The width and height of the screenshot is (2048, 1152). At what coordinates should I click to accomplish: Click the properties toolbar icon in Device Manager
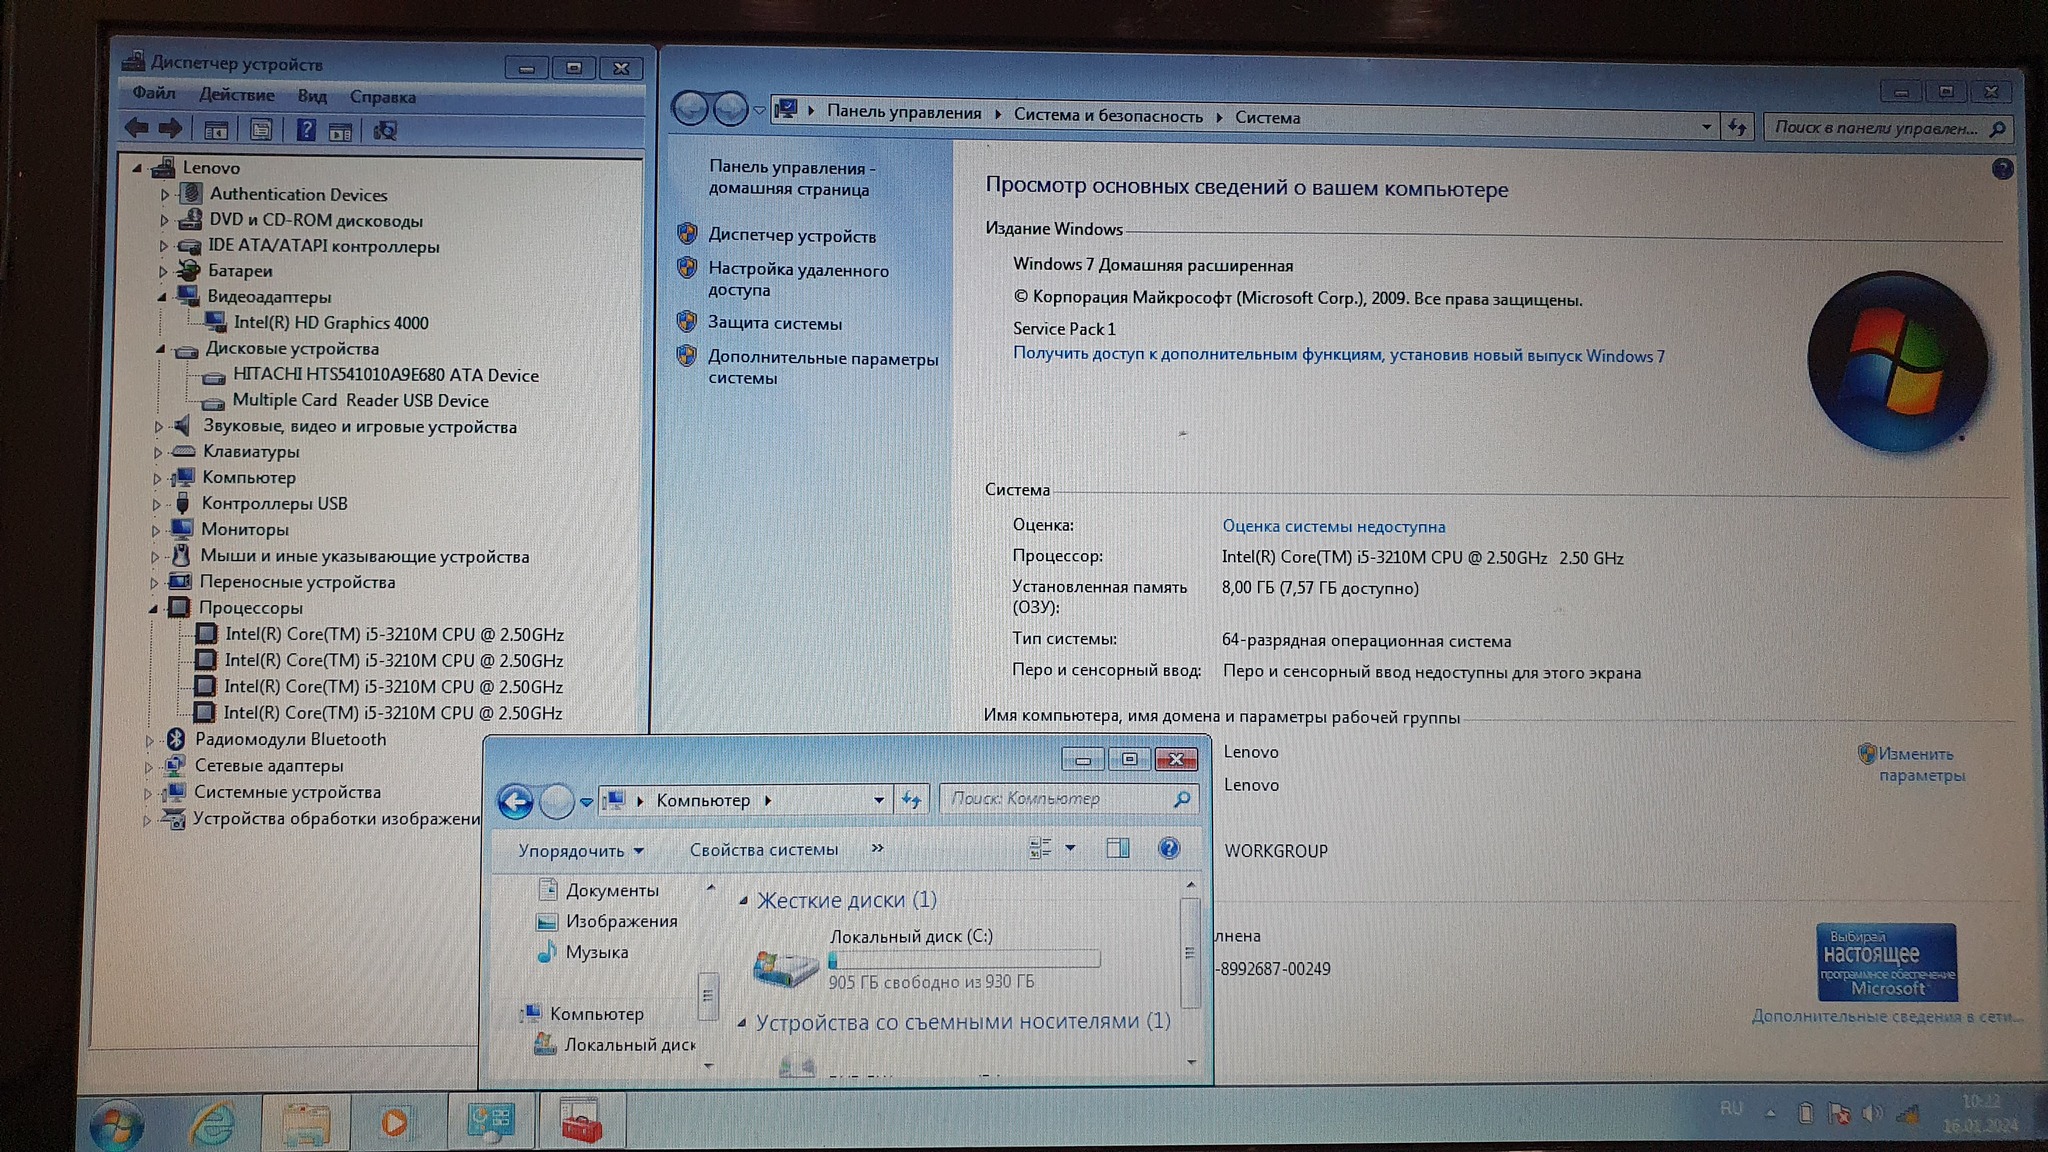261,130
